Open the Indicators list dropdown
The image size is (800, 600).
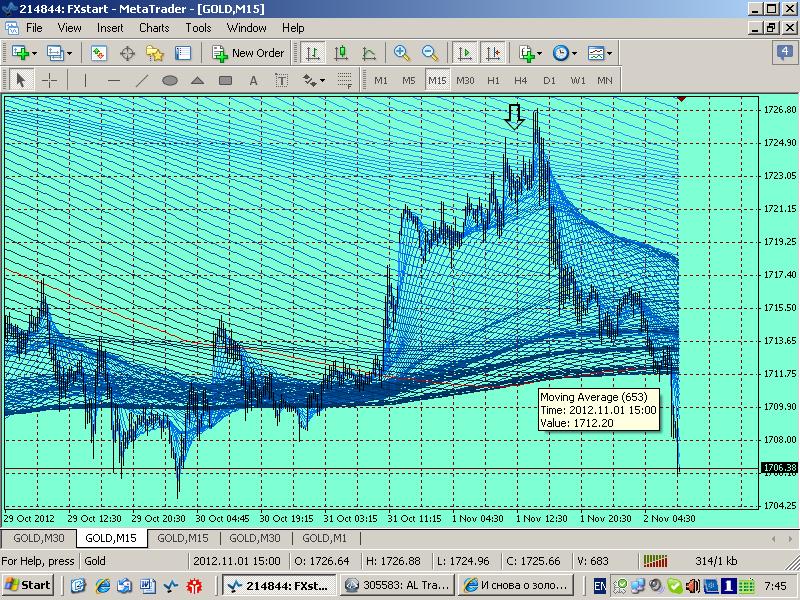(539, 53)
